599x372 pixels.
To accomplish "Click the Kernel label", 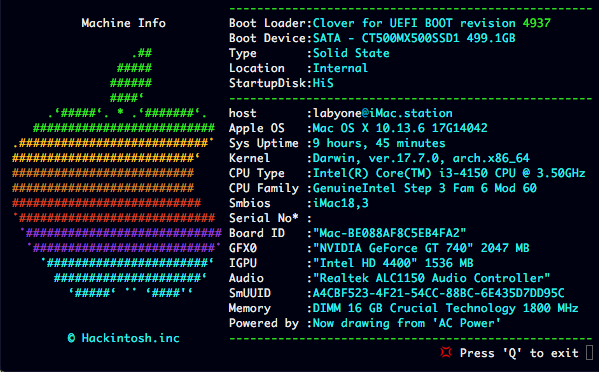I will click(x=249, y=158).
